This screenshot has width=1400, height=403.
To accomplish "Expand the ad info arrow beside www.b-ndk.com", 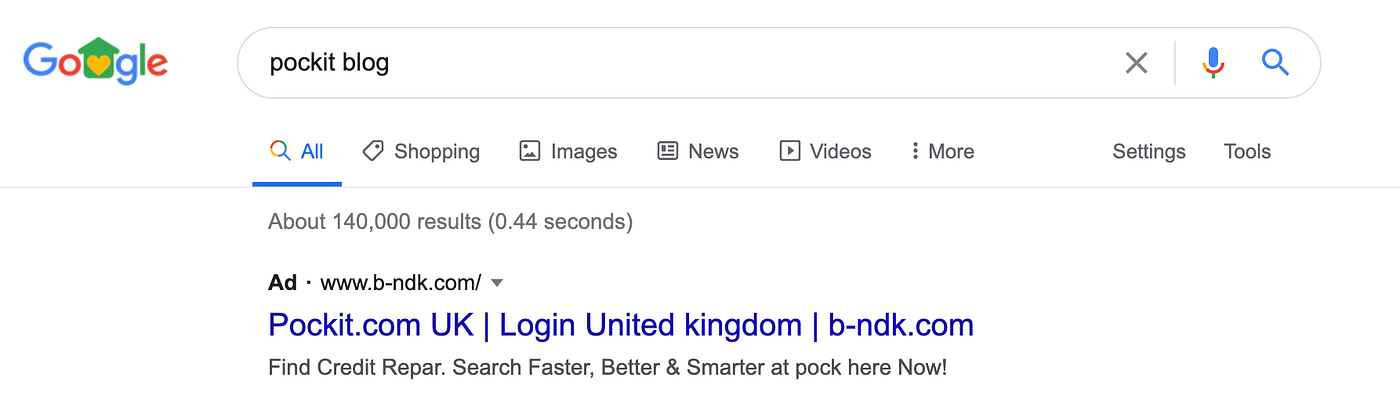I will pyautogui.click(x=497, y=283).
